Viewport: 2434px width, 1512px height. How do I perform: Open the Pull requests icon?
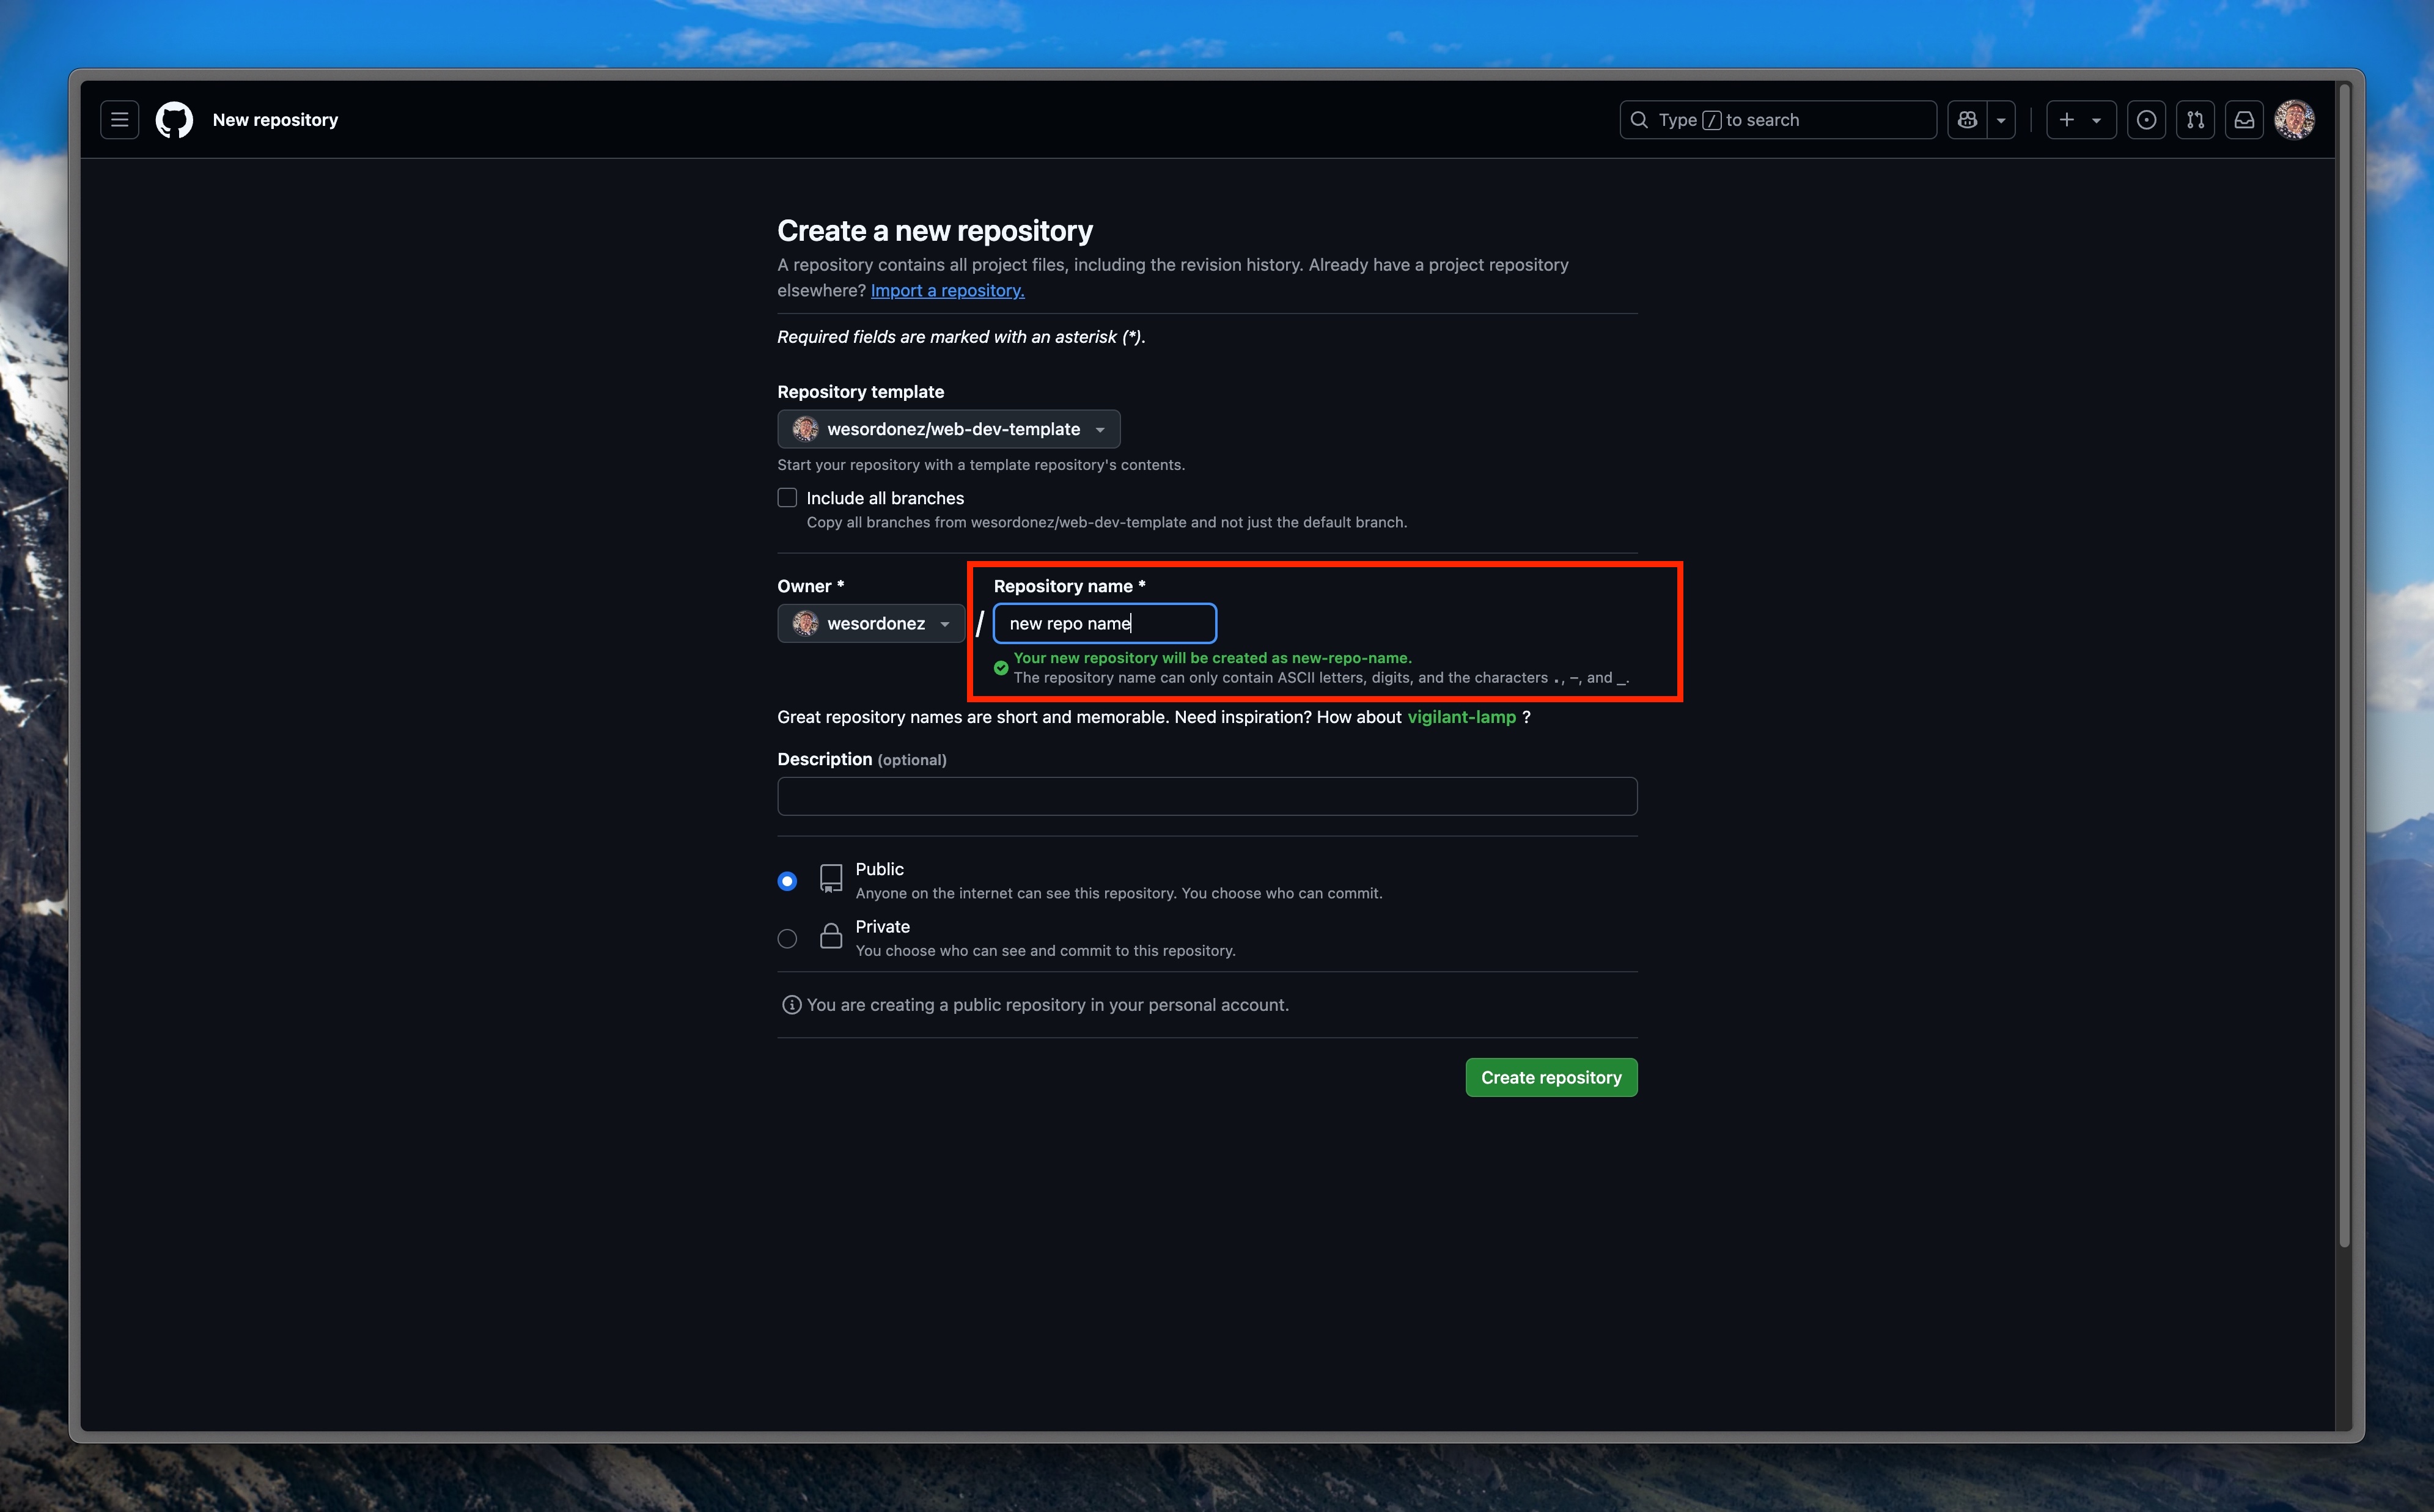(2195, 120)
